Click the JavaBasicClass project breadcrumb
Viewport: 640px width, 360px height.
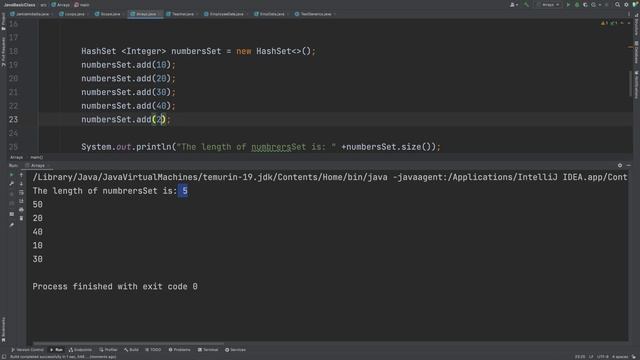[x=19, y=5]
